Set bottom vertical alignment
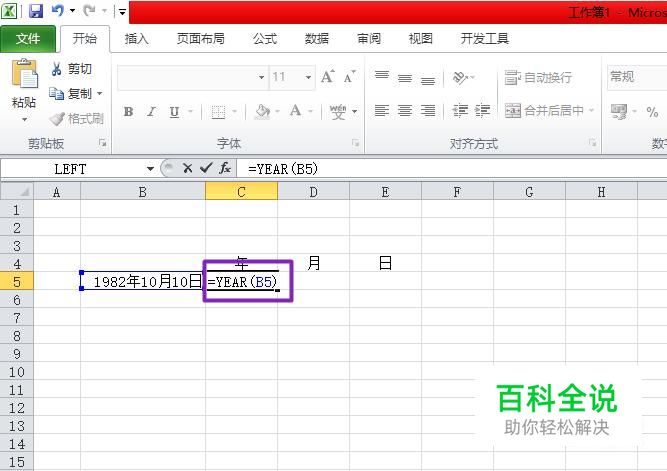 coord(428,80)
